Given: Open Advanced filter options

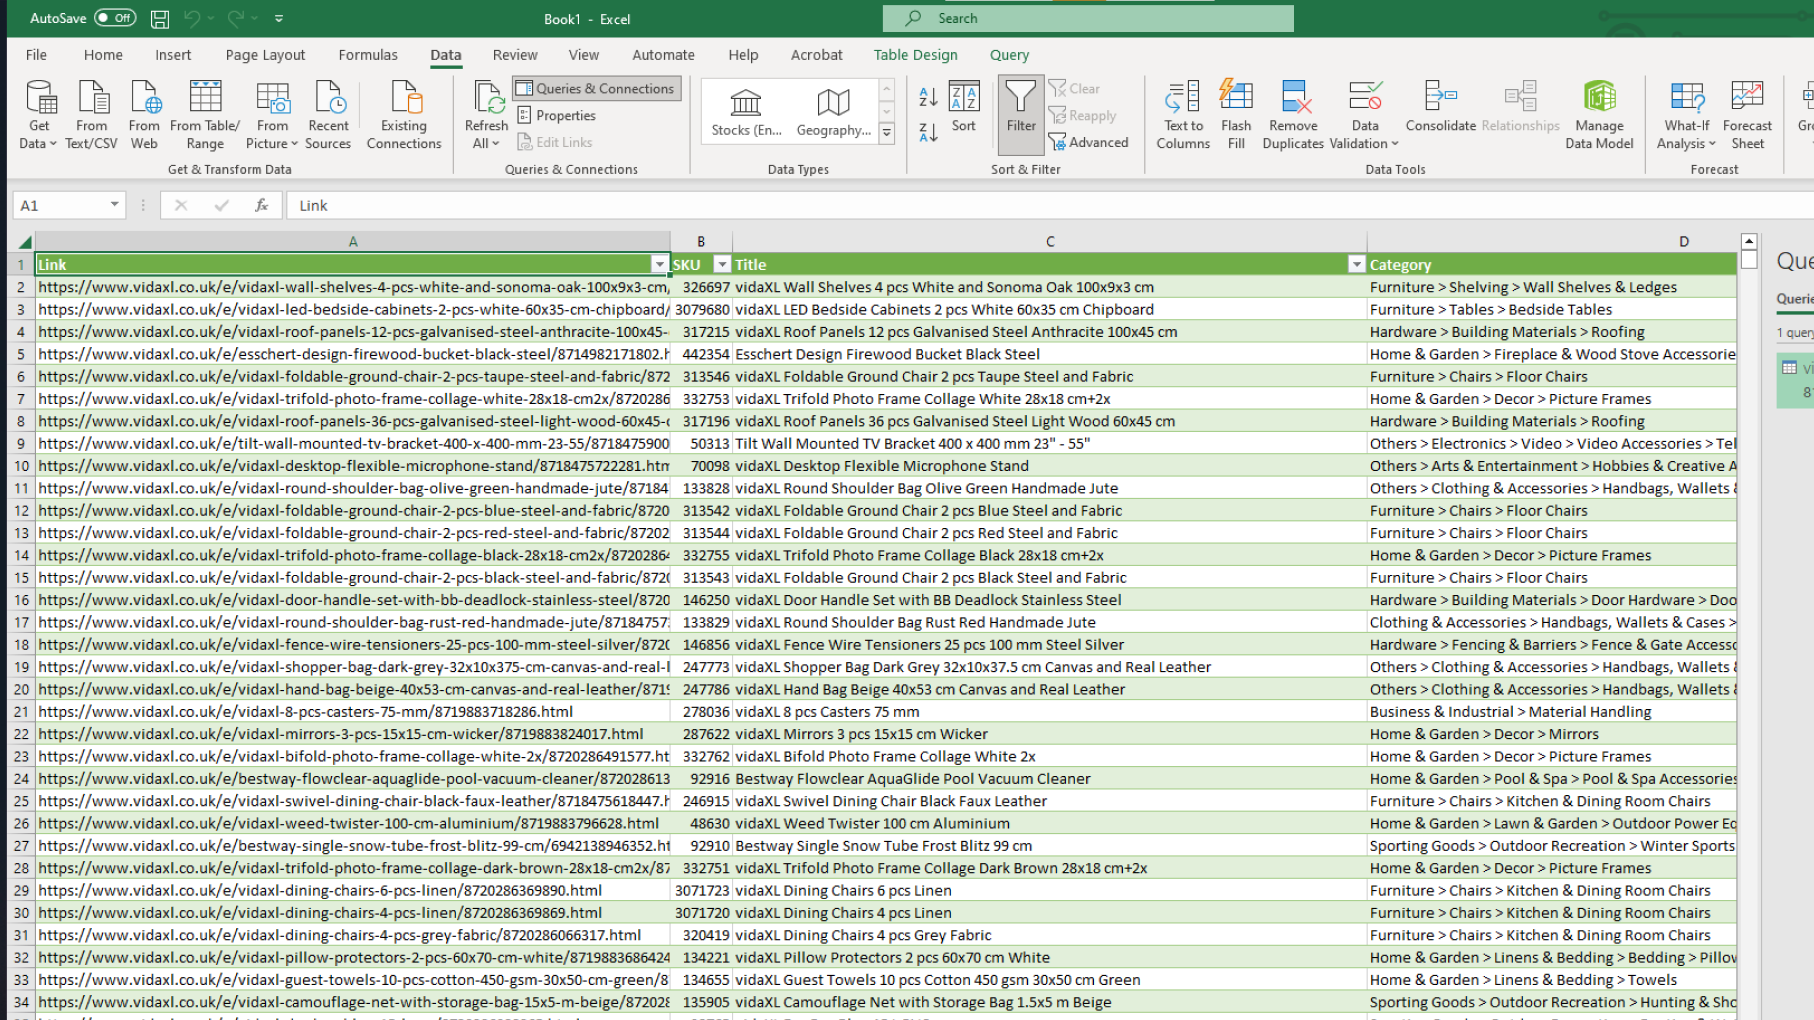Looking at the screenshot, I should tap(1088, 142).
